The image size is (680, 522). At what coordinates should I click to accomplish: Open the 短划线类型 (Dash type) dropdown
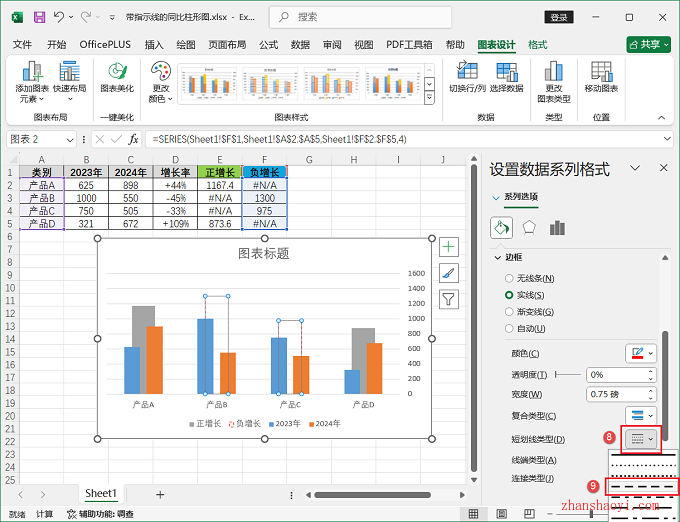click(x=640, y=439)
